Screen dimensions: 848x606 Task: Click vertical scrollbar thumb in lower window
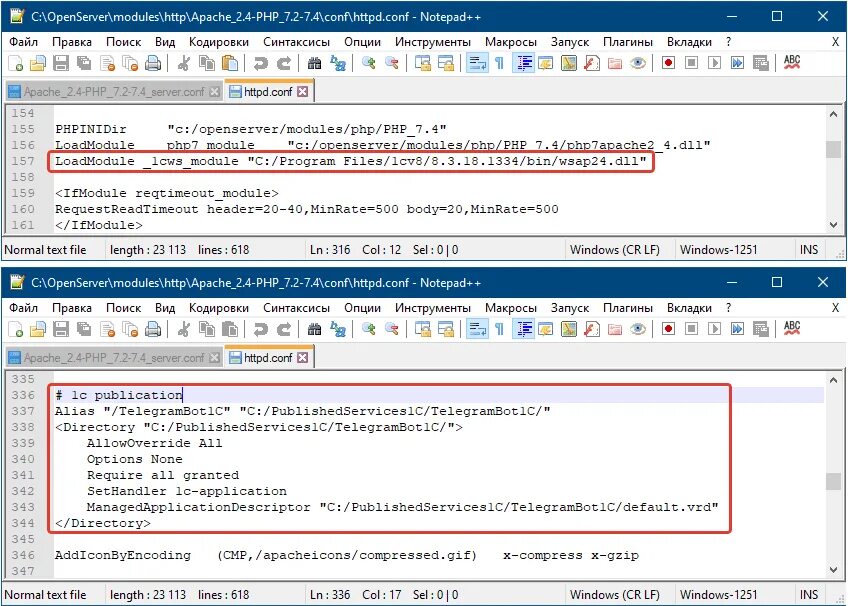833,481
